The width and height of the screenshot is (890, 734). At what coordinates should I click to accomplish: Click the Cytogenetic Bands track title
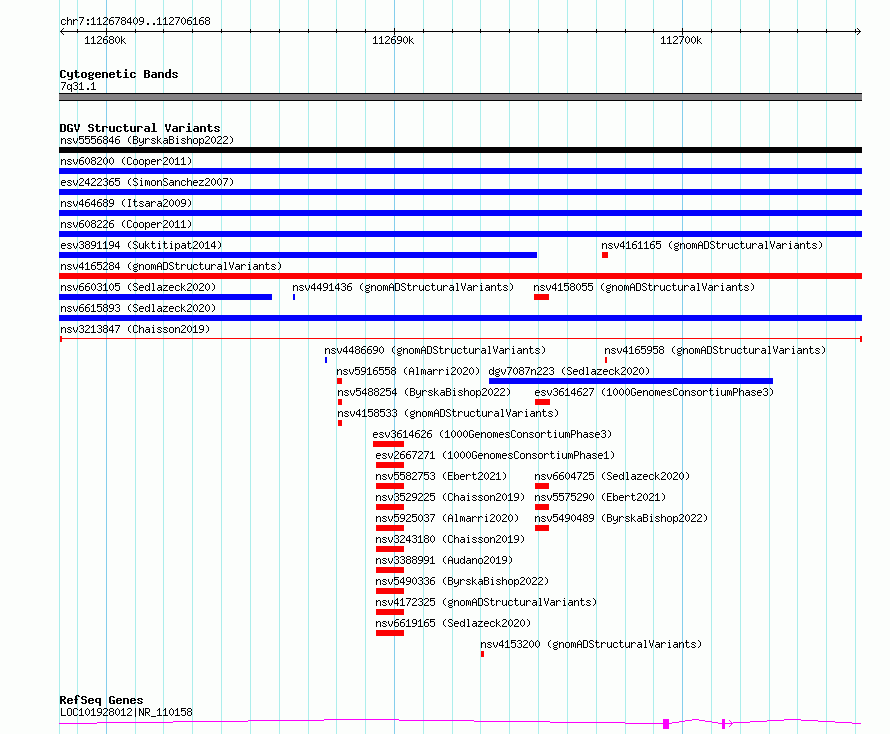(x=119, y=74)
